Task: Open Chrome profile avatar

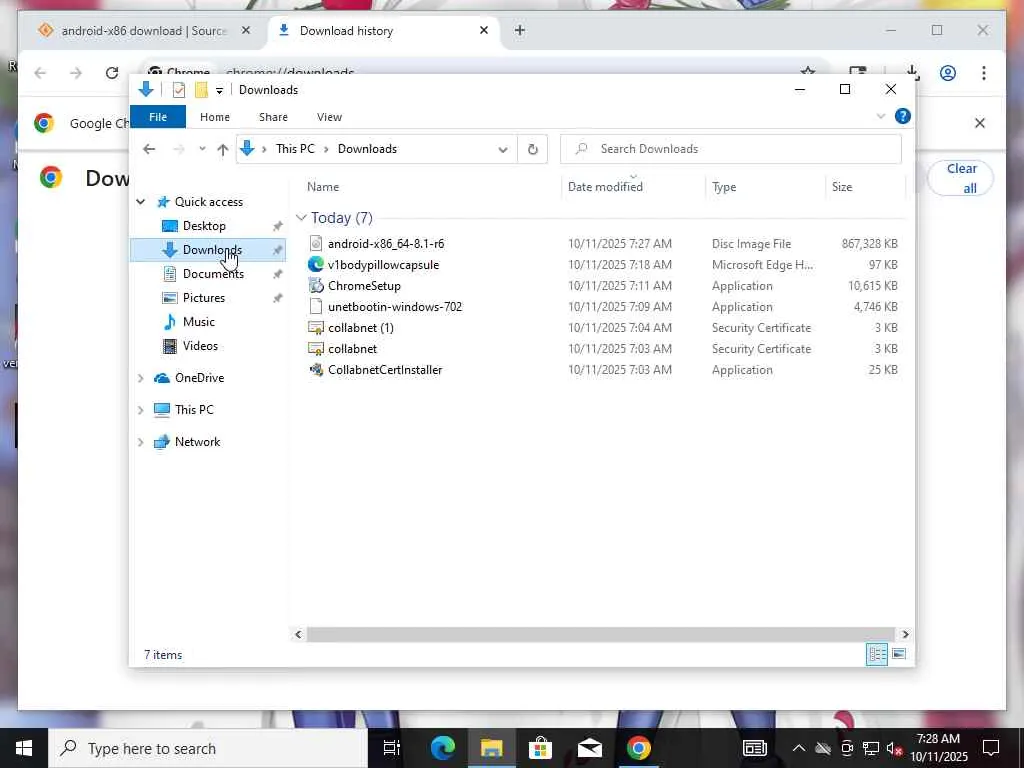Action: click(948, 72)
